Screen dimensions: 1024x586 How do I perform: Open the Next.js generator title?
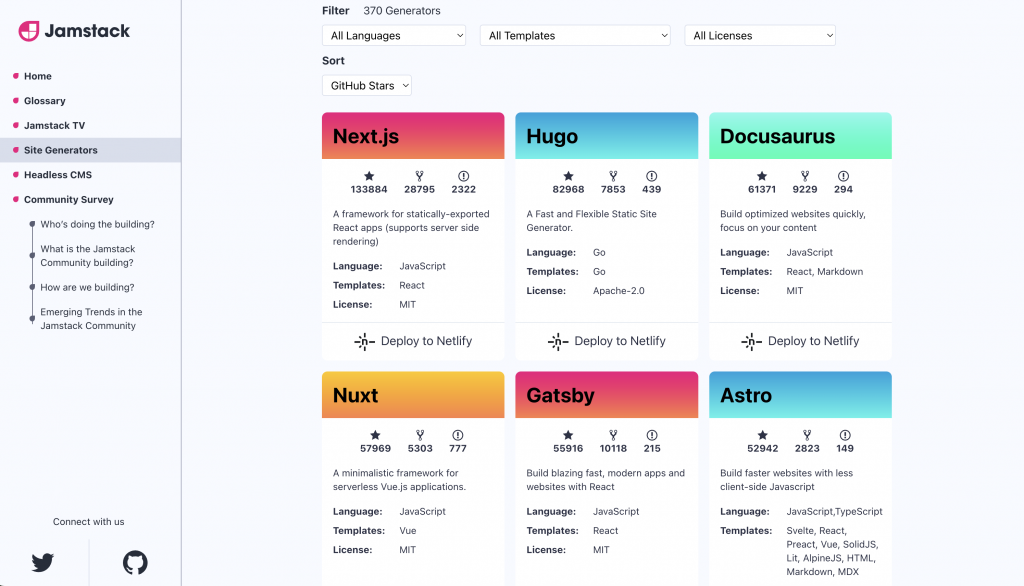pyautogui.click(x=366, y=136)
